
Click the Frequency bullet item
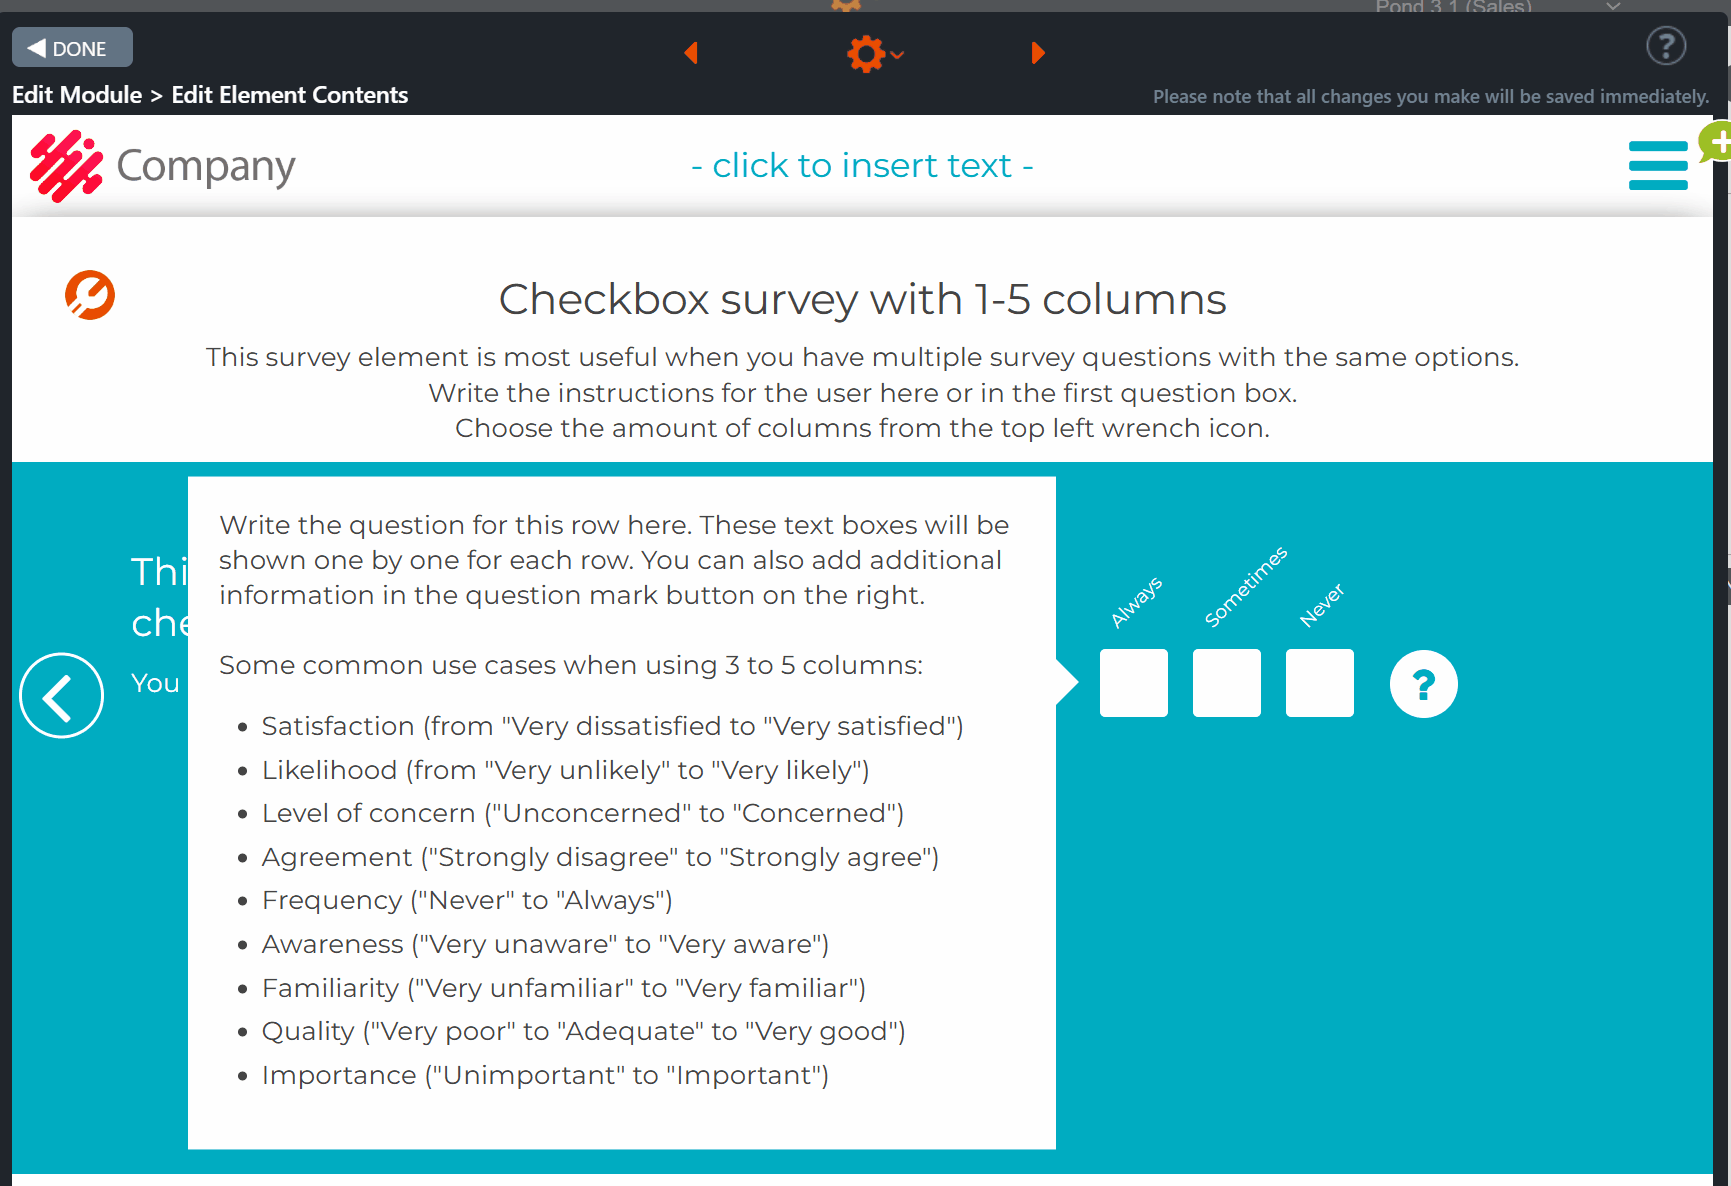point(467,900)
